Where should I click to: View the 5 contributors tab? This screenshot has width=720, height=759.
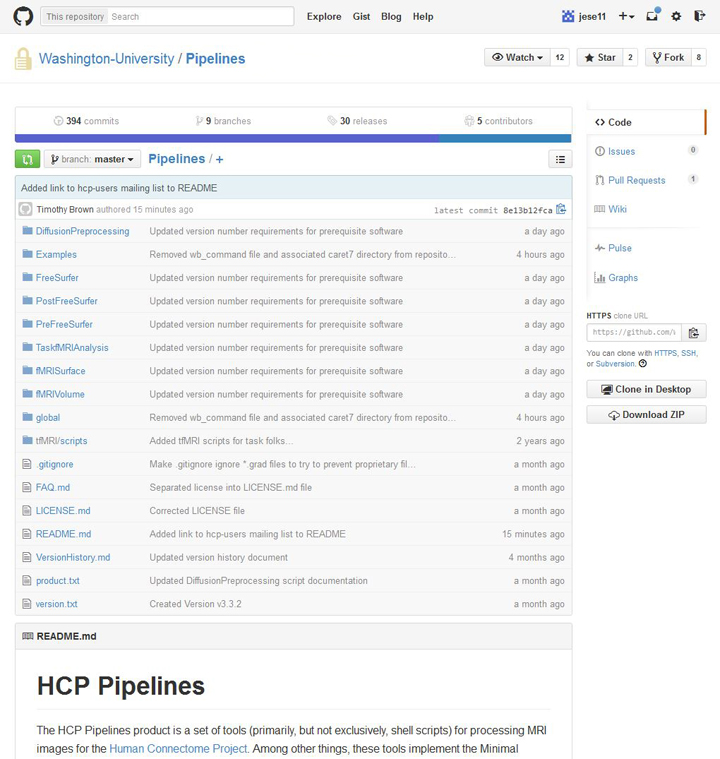click(498, 121)
